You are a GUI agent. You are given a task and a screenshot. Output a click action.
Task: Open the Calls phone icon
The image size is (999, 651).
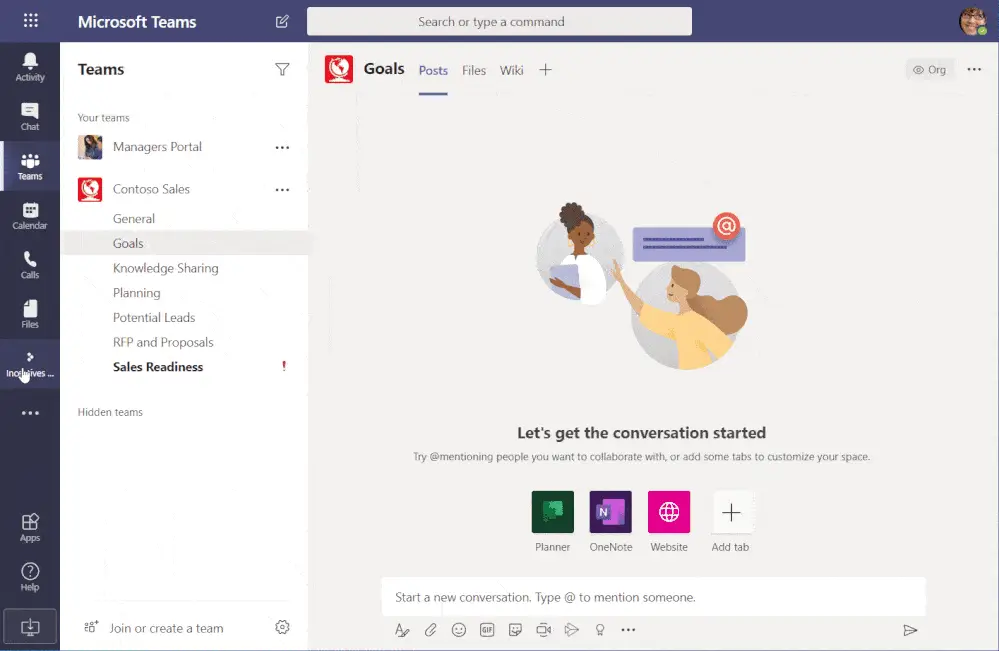coord(30,265)
